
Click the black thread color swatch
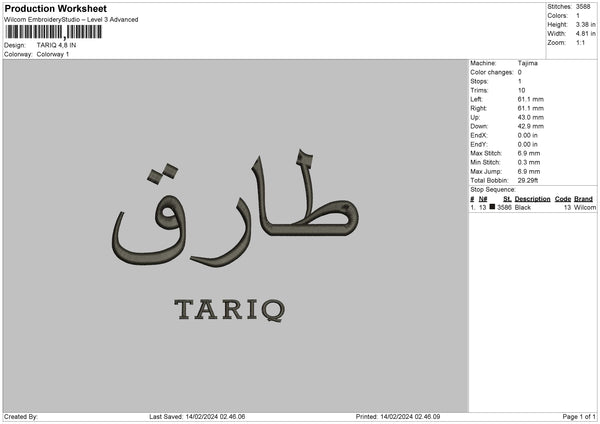(492, 207)
